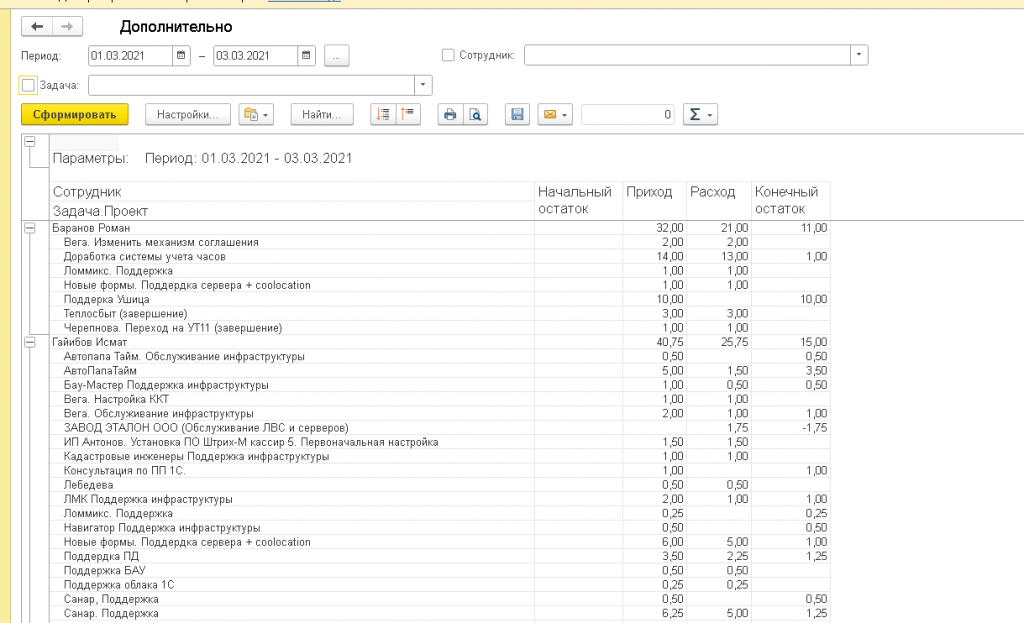Open the Настройки... settings button
The height and width of the screenshot is (623, 1024).
188,115
